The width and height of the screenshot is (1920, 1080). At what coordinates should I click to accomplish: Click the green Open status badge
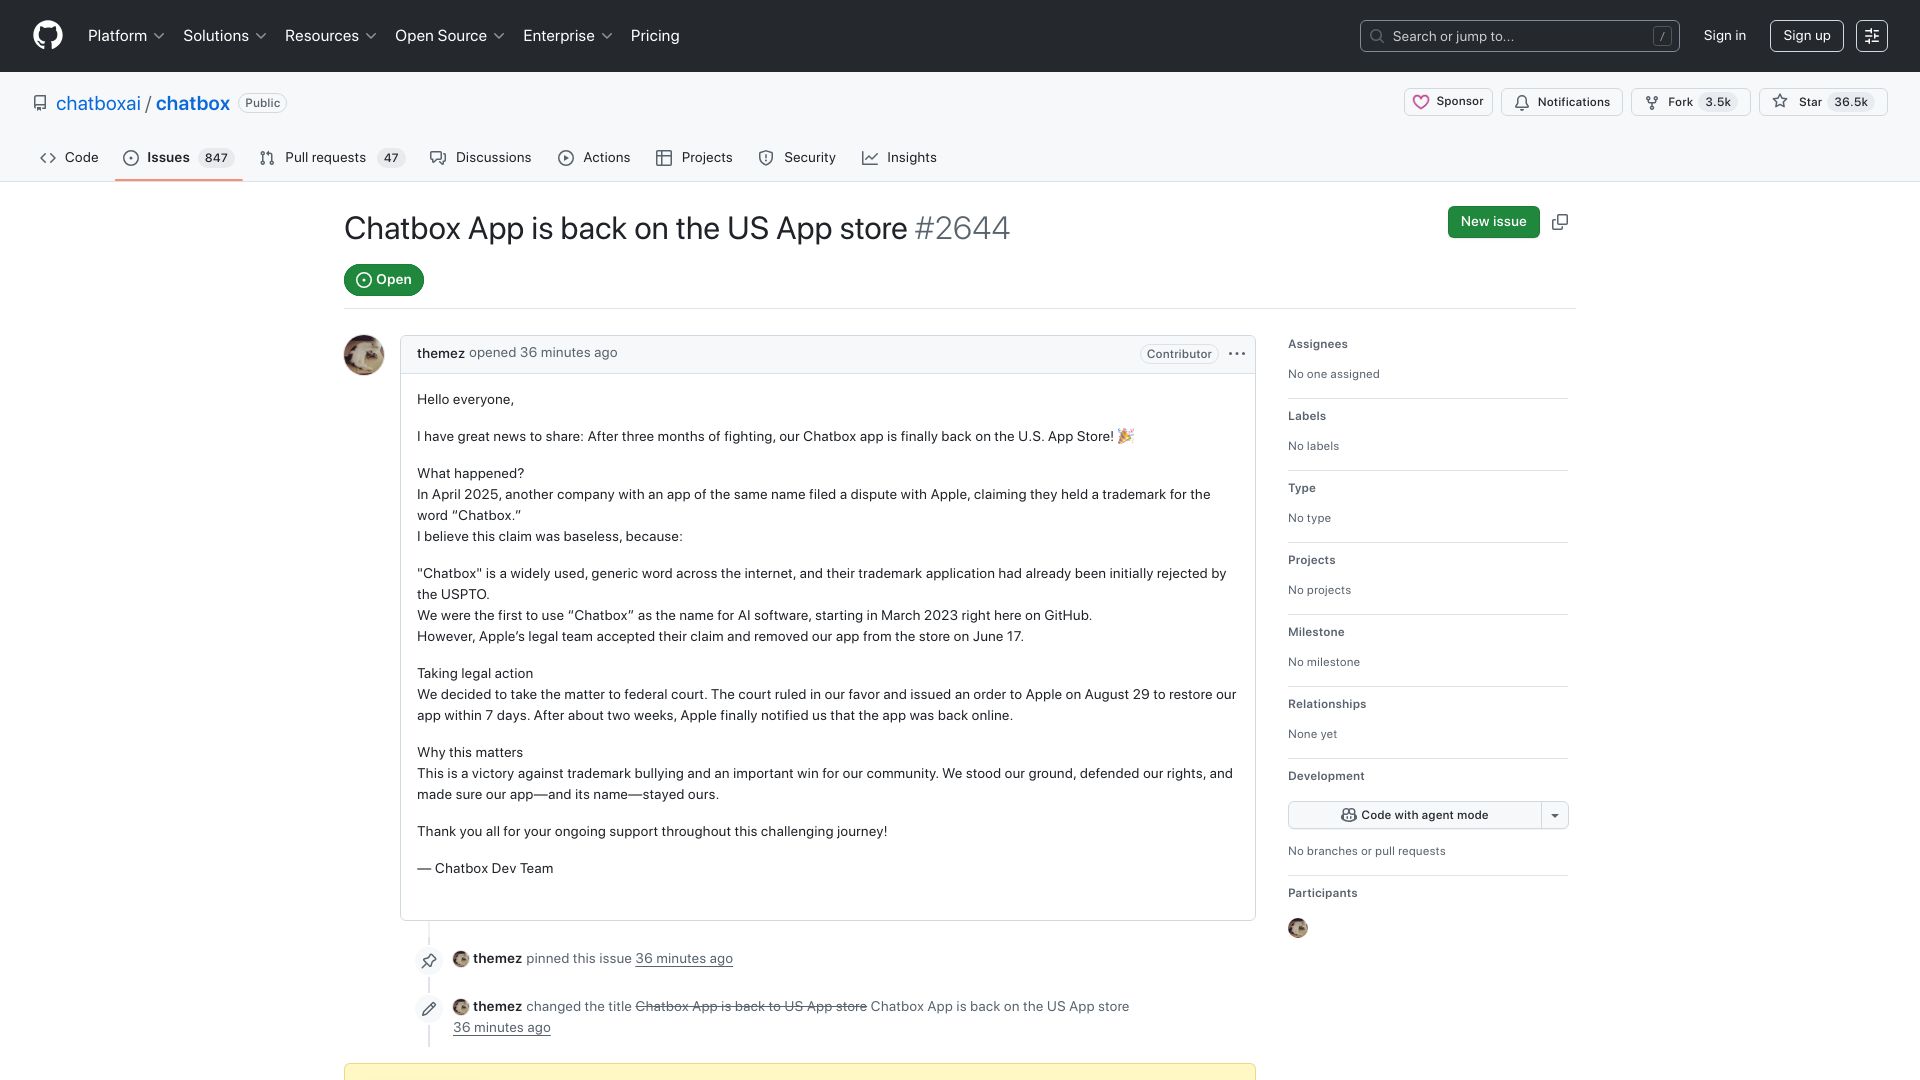(x=384, y=280)
